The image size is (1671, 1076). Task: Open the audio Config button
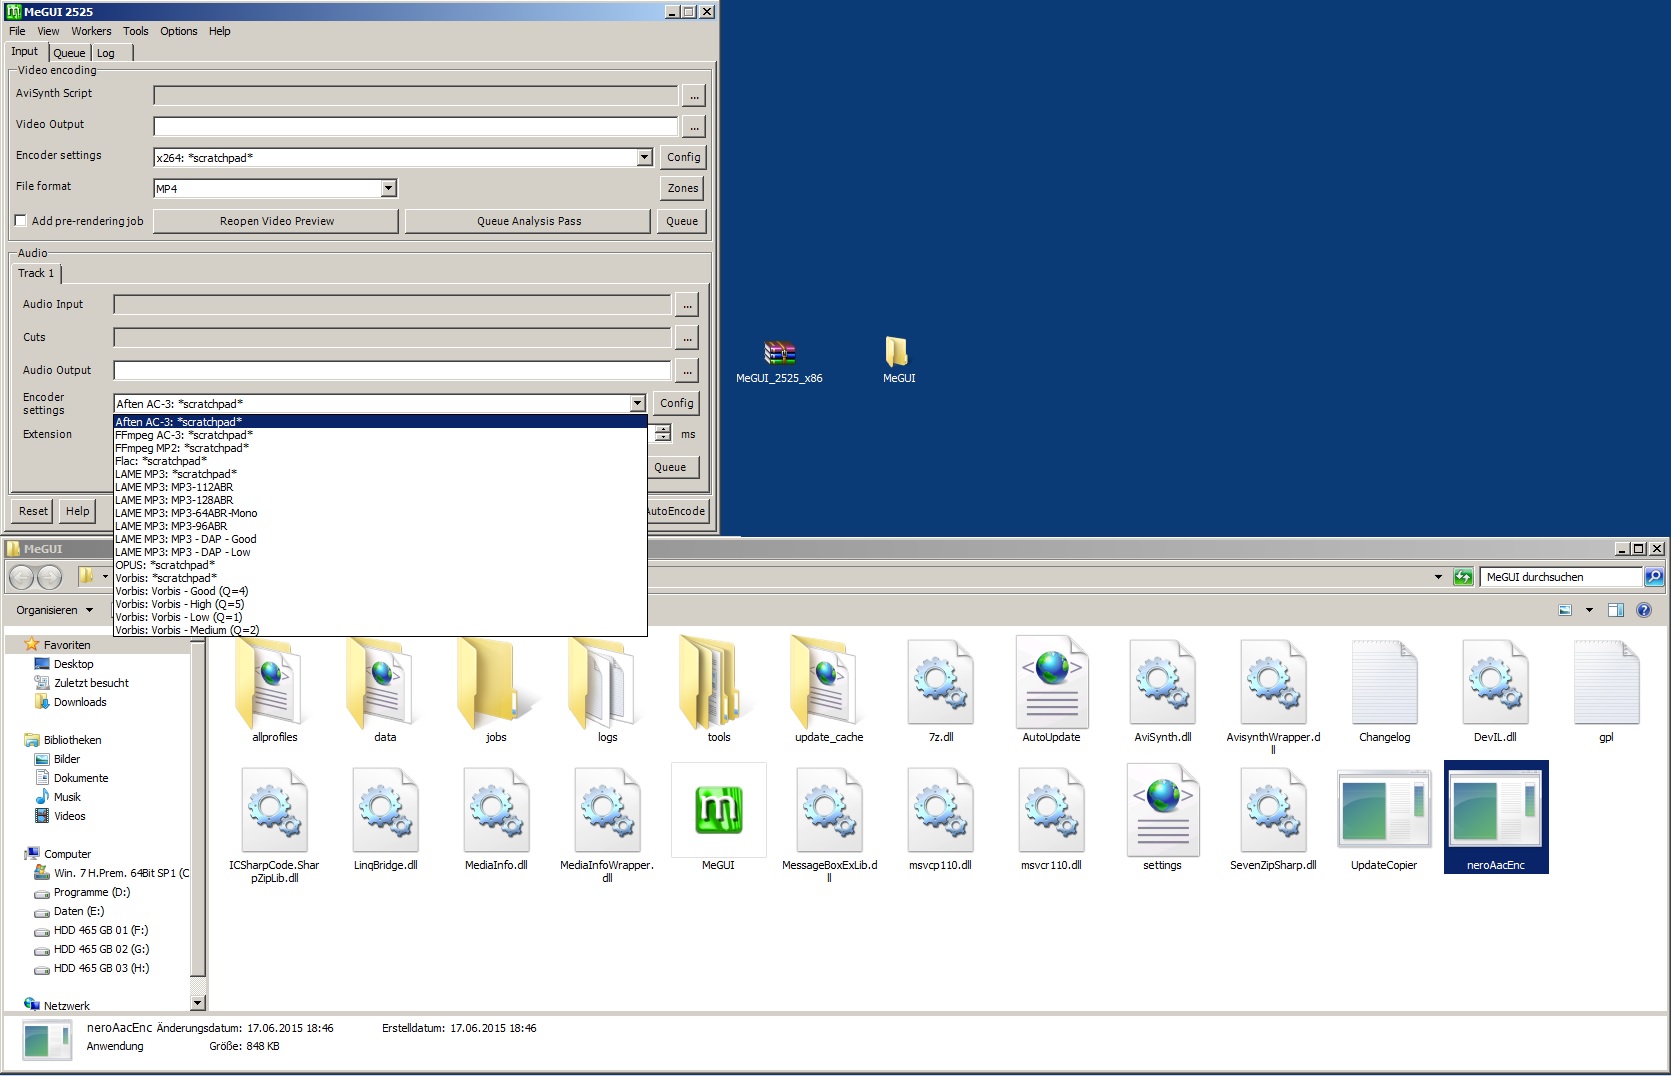click(677, 403)
